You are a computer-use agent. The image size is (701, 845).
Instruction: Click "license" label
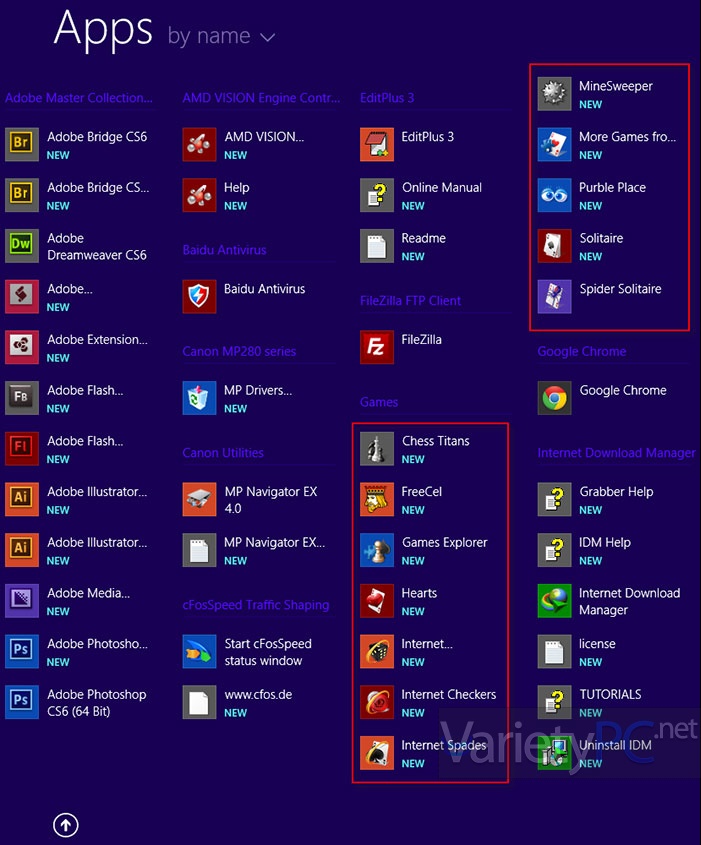click(x=597, y=643)
